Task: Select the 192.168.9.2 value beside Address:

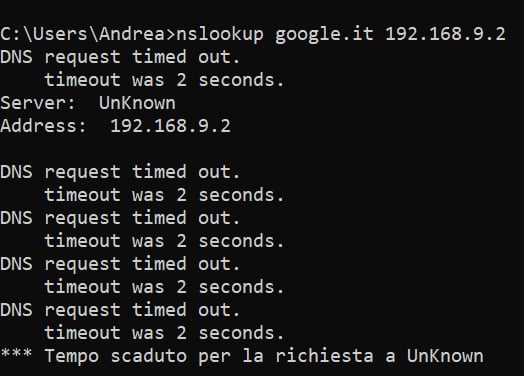Action: point(170,126)
